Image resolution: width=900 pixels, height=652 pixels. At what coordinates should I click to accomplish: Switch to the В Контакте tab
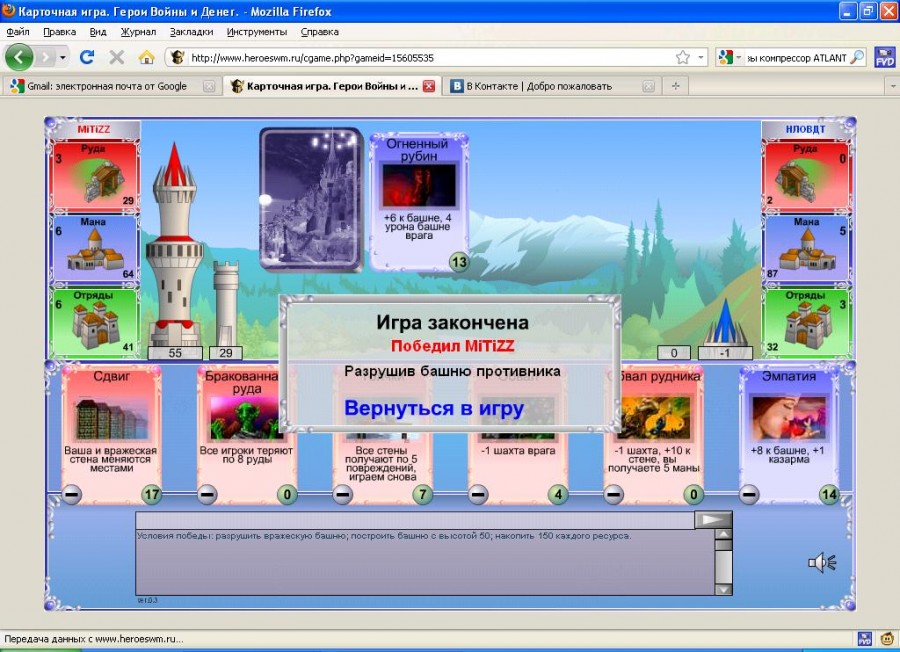550,86
